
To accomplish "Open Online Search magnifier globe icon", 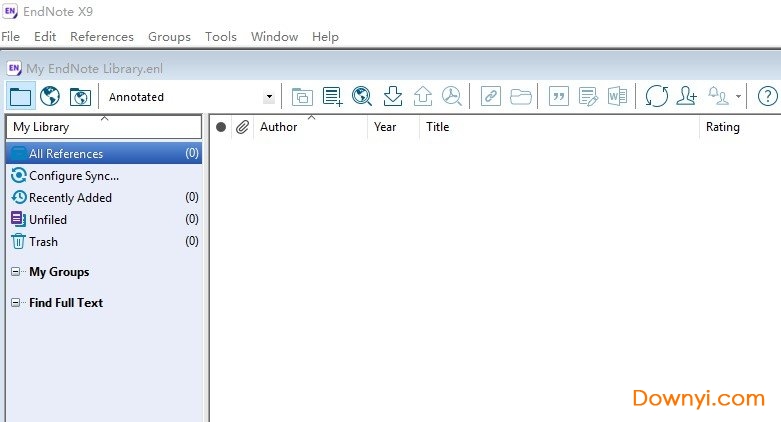I will [362, 96].
